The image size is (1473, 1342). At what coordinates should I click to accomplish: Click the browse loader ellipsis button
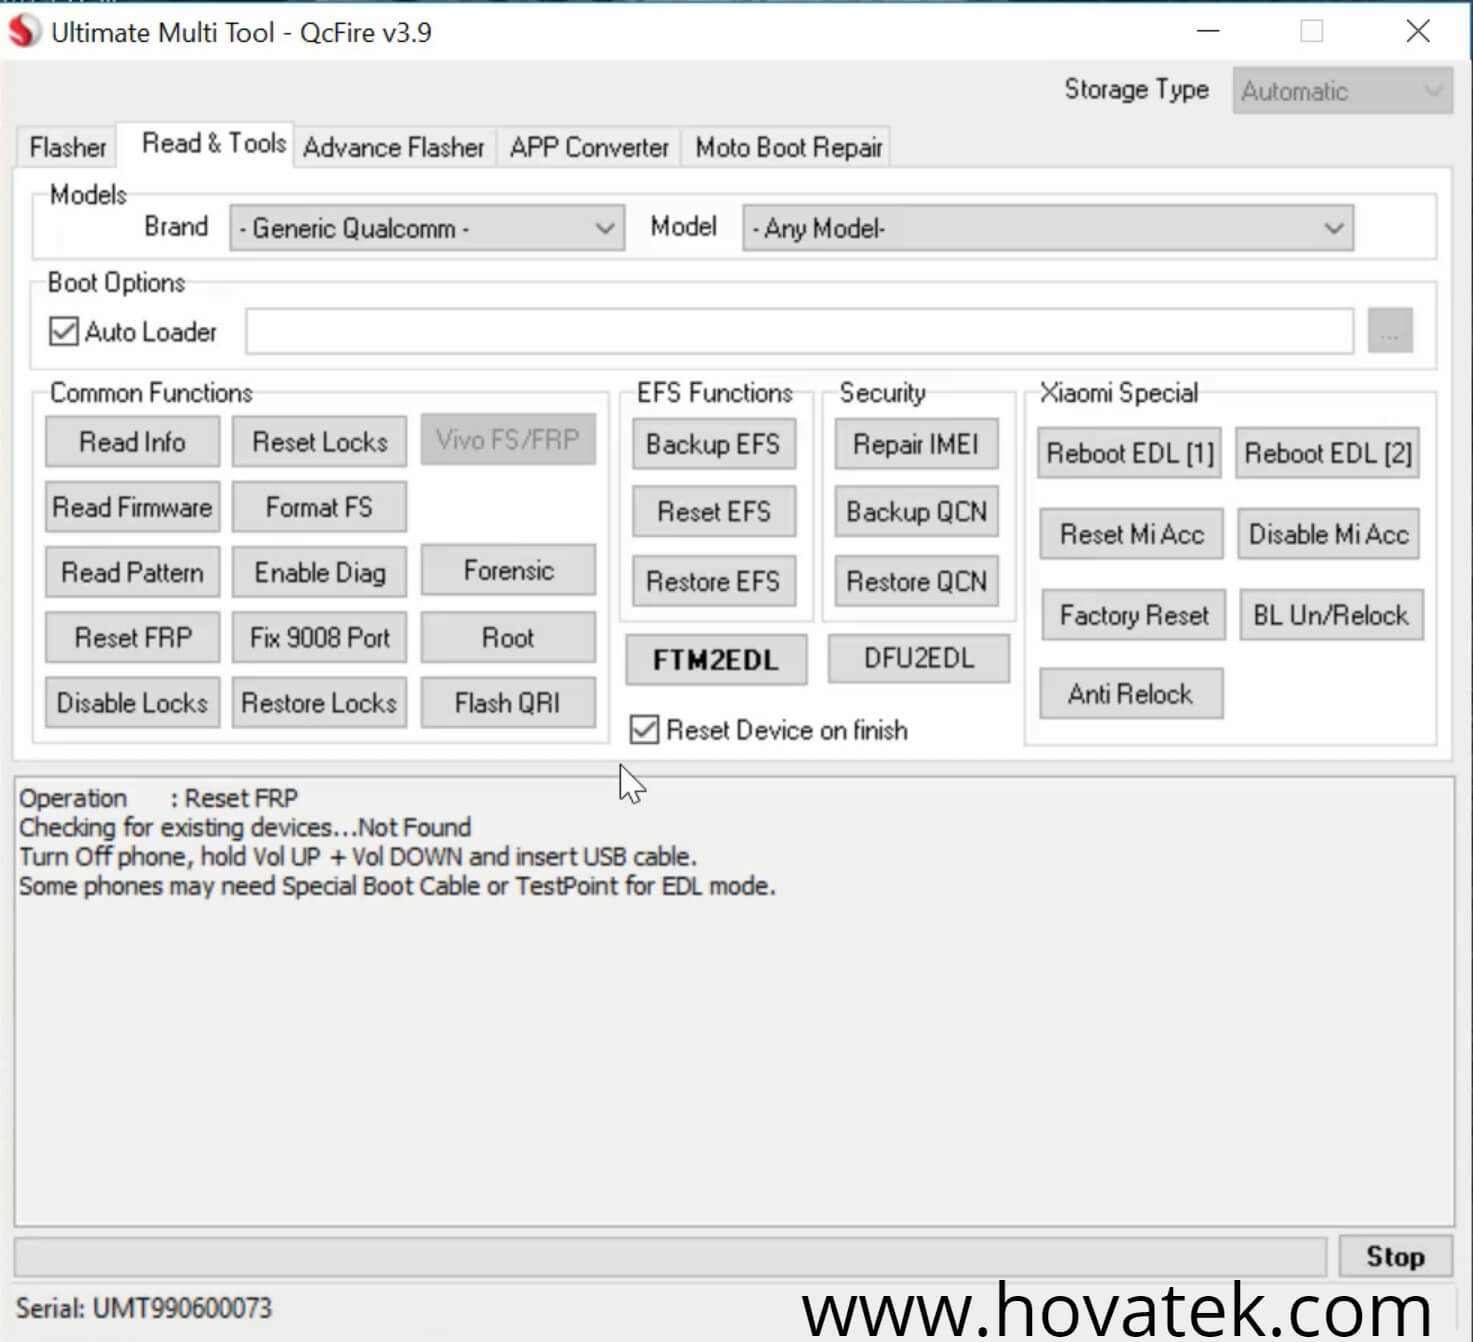pyautogui.click(x=1389, y=332)
